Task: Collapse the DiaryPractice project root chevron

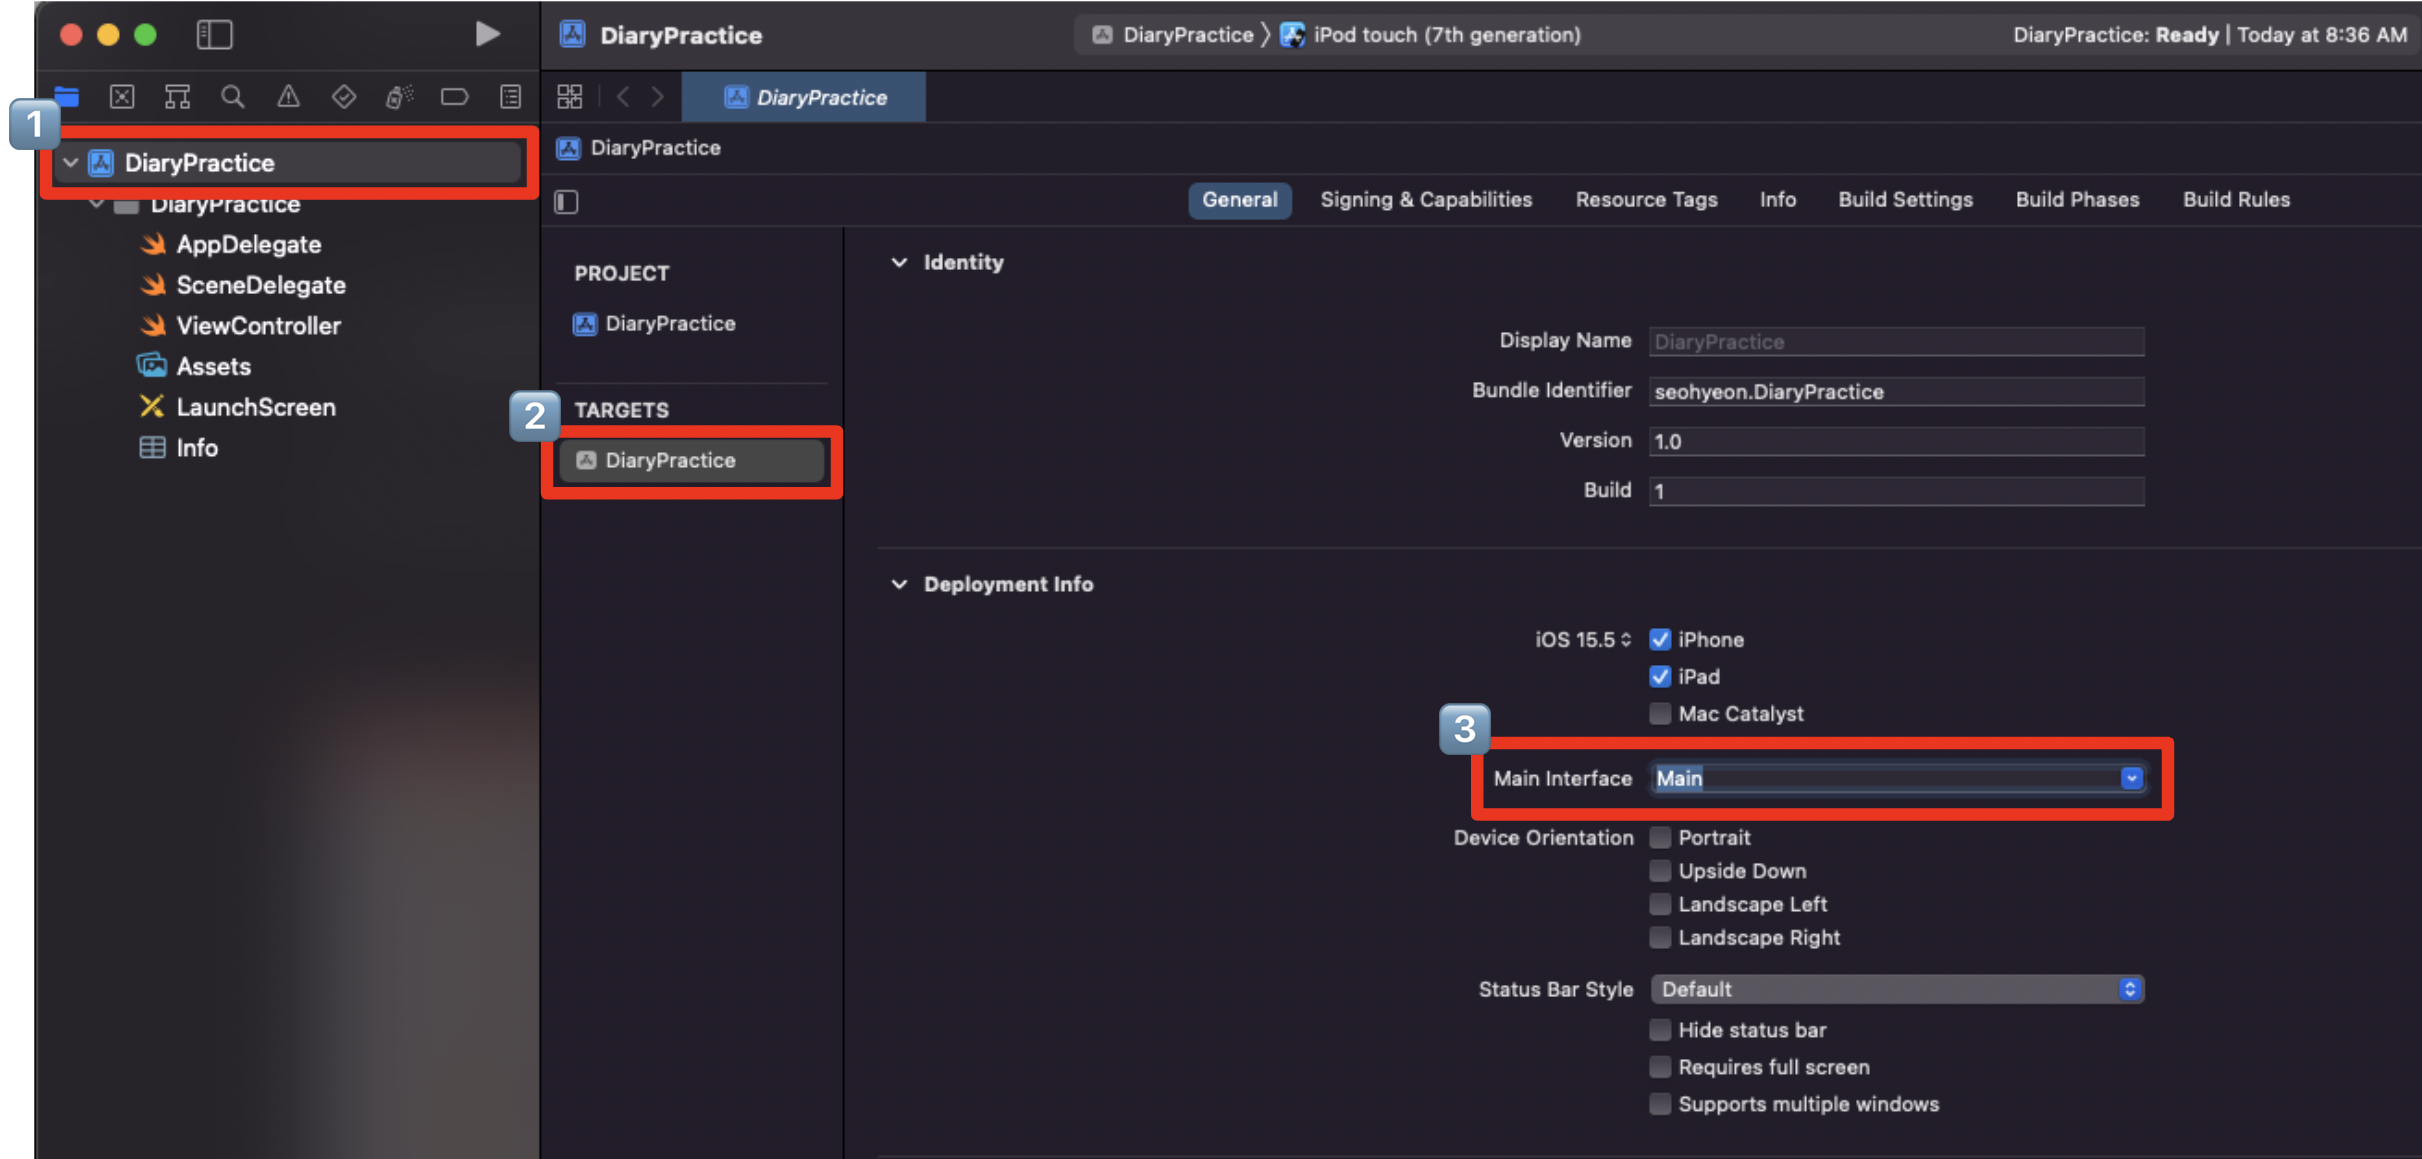Action: 70,162
